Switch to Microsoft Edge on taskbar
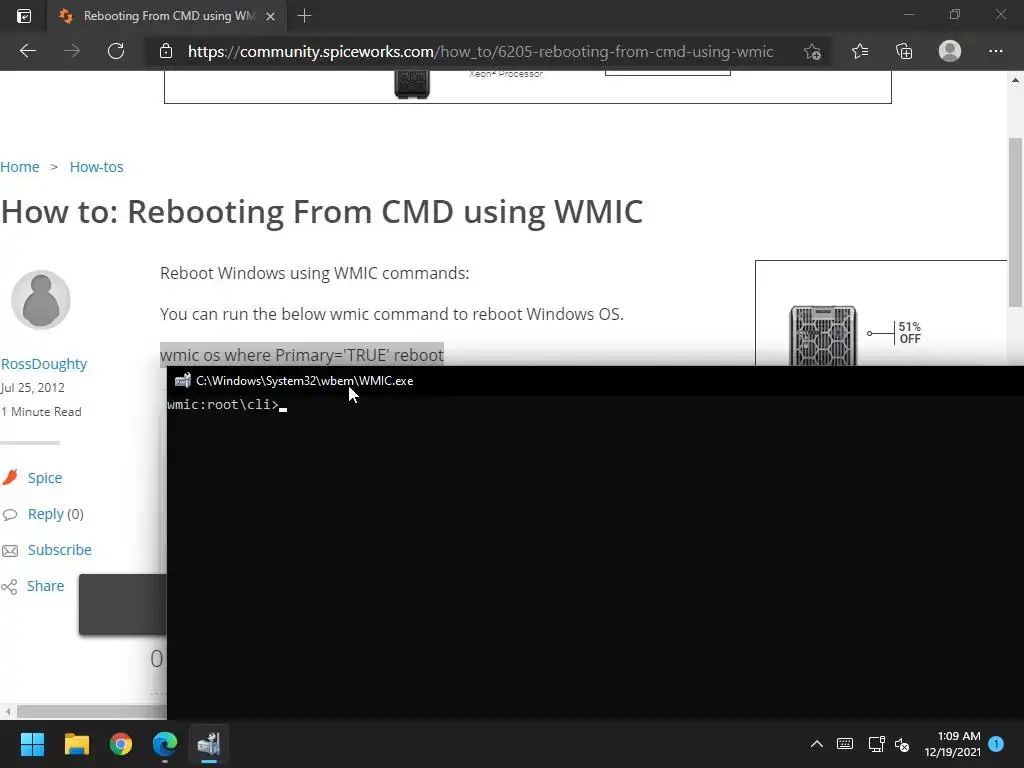Viewport: 1024px width, 768px height. [165, 743]
